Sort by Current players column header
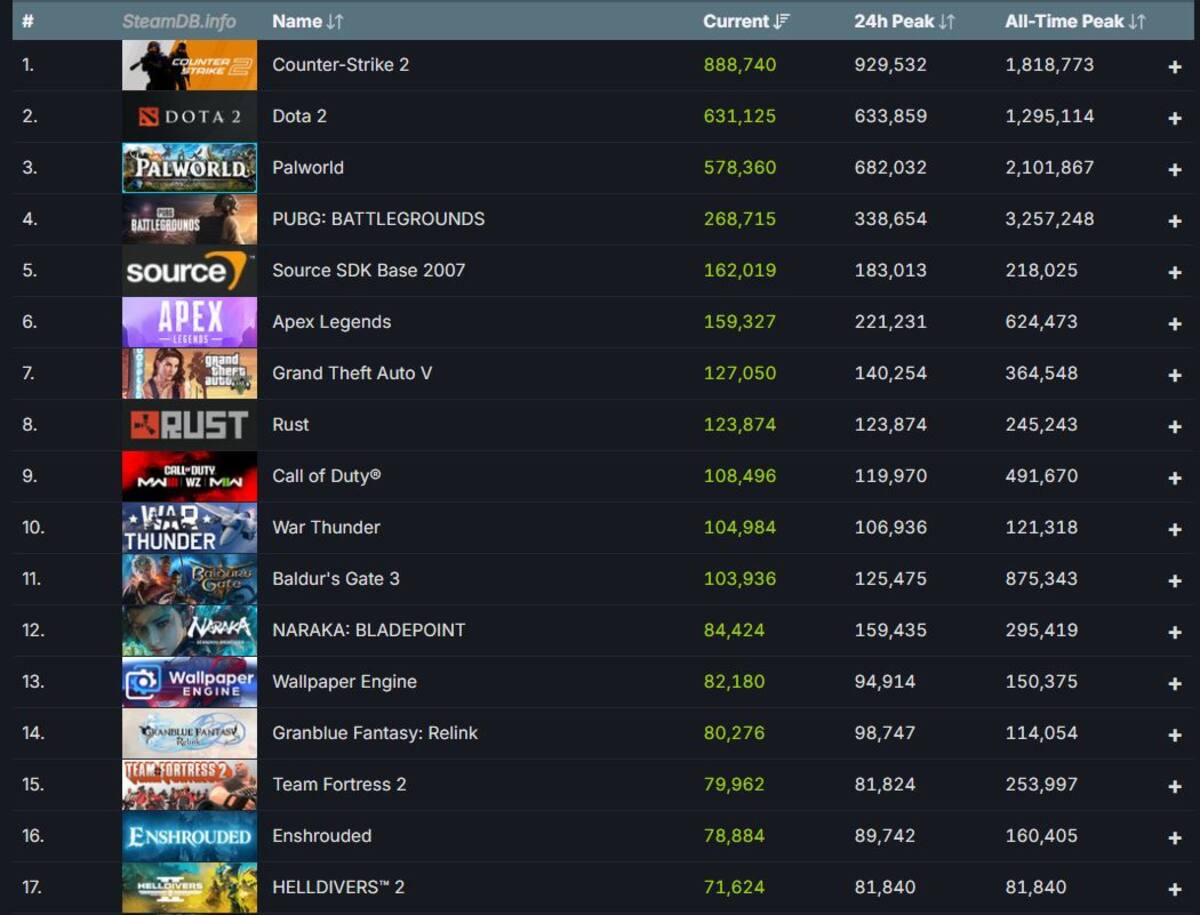This screenshot has width=1200, height=915. pyautogui.click(x=746, y=21)
